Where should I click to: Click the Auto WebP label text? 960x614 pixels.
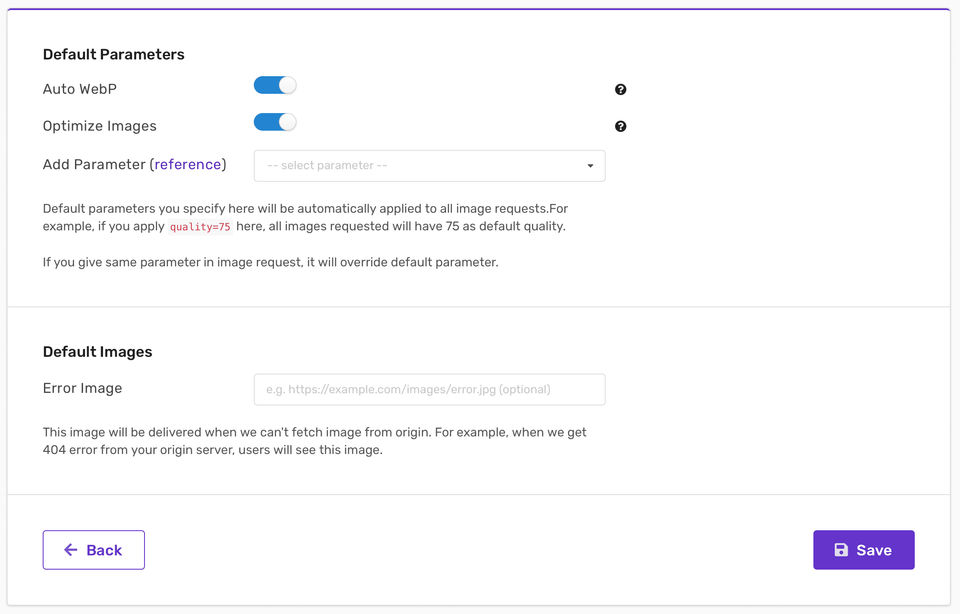click(x=80, y=89)
